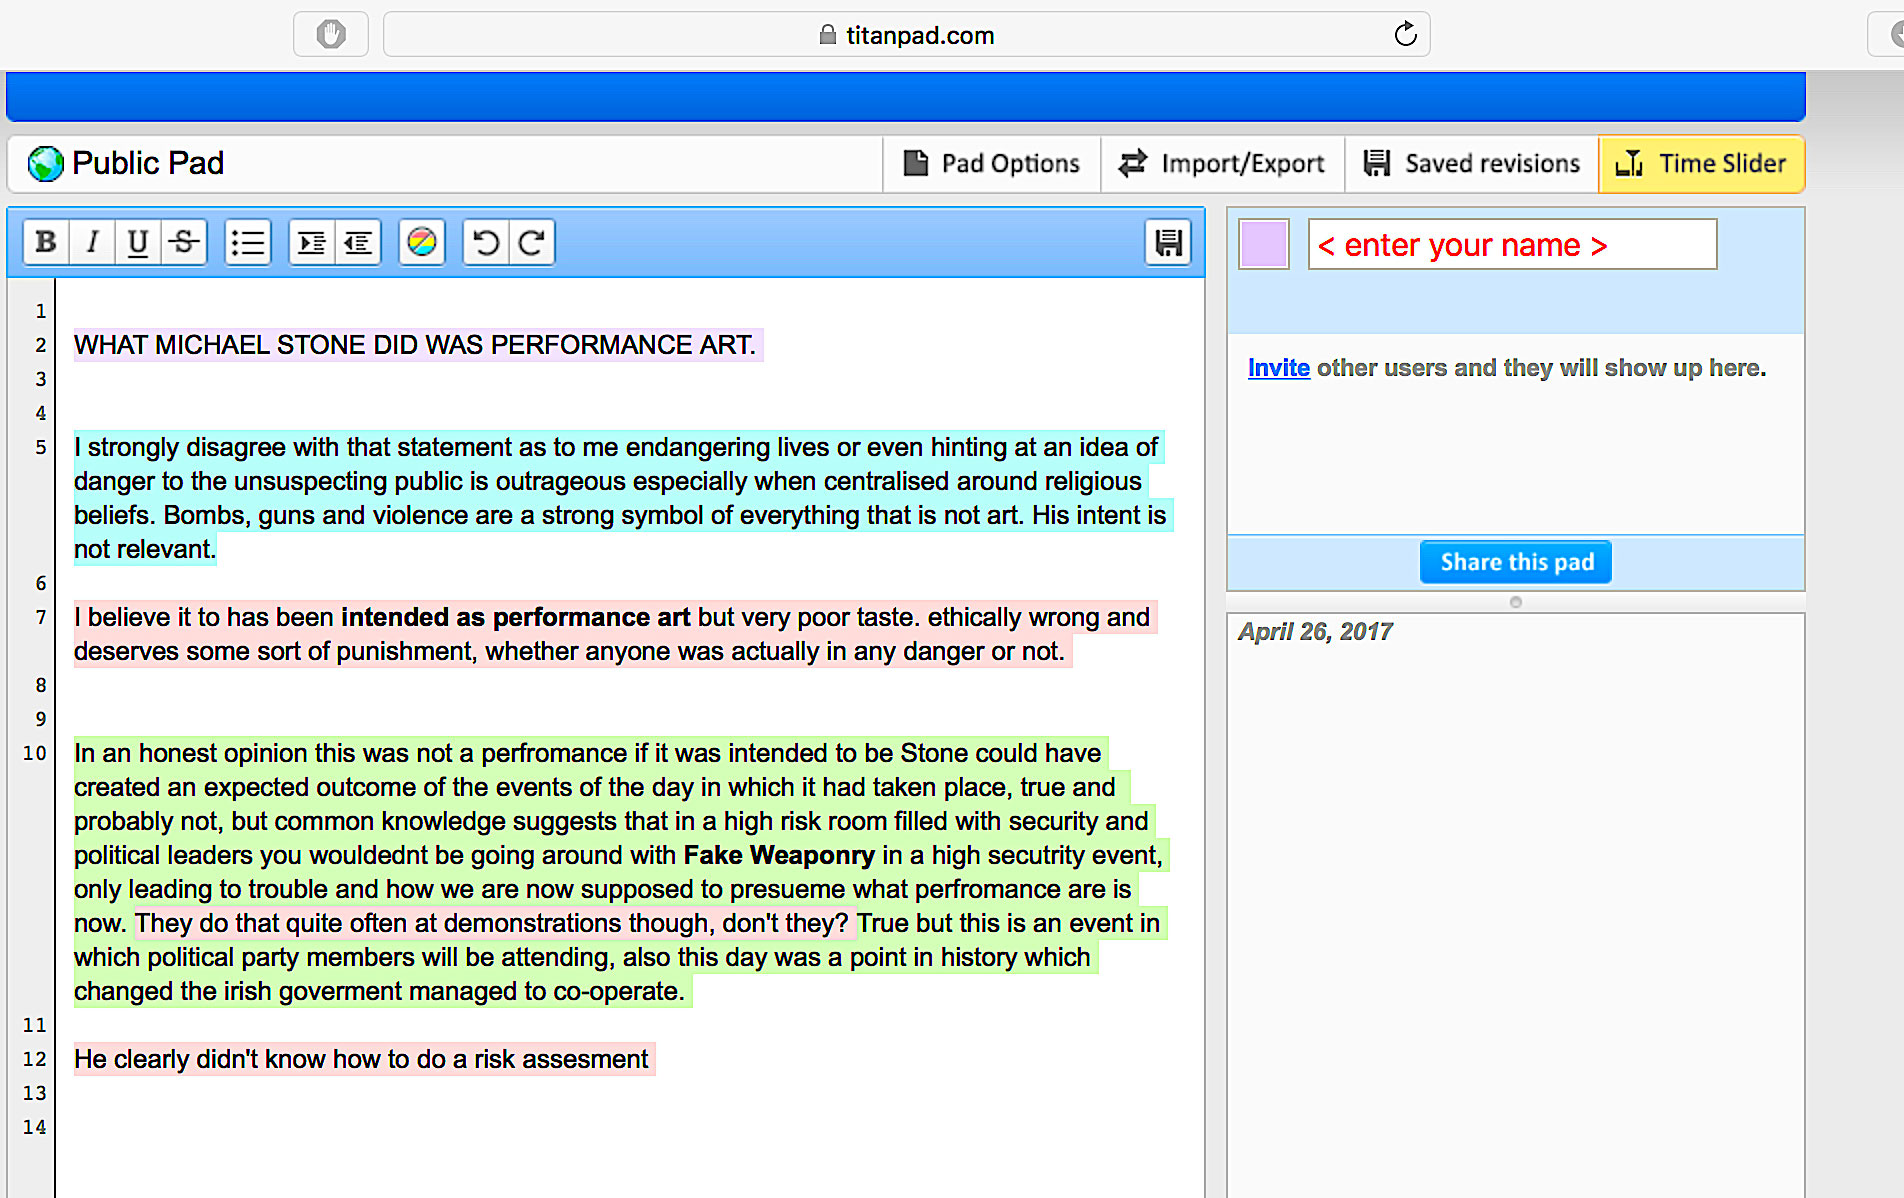Pick your author color swatch
This screenshot has width=1904, height=1198.
pyautogui.click(x=1264, y=244)
